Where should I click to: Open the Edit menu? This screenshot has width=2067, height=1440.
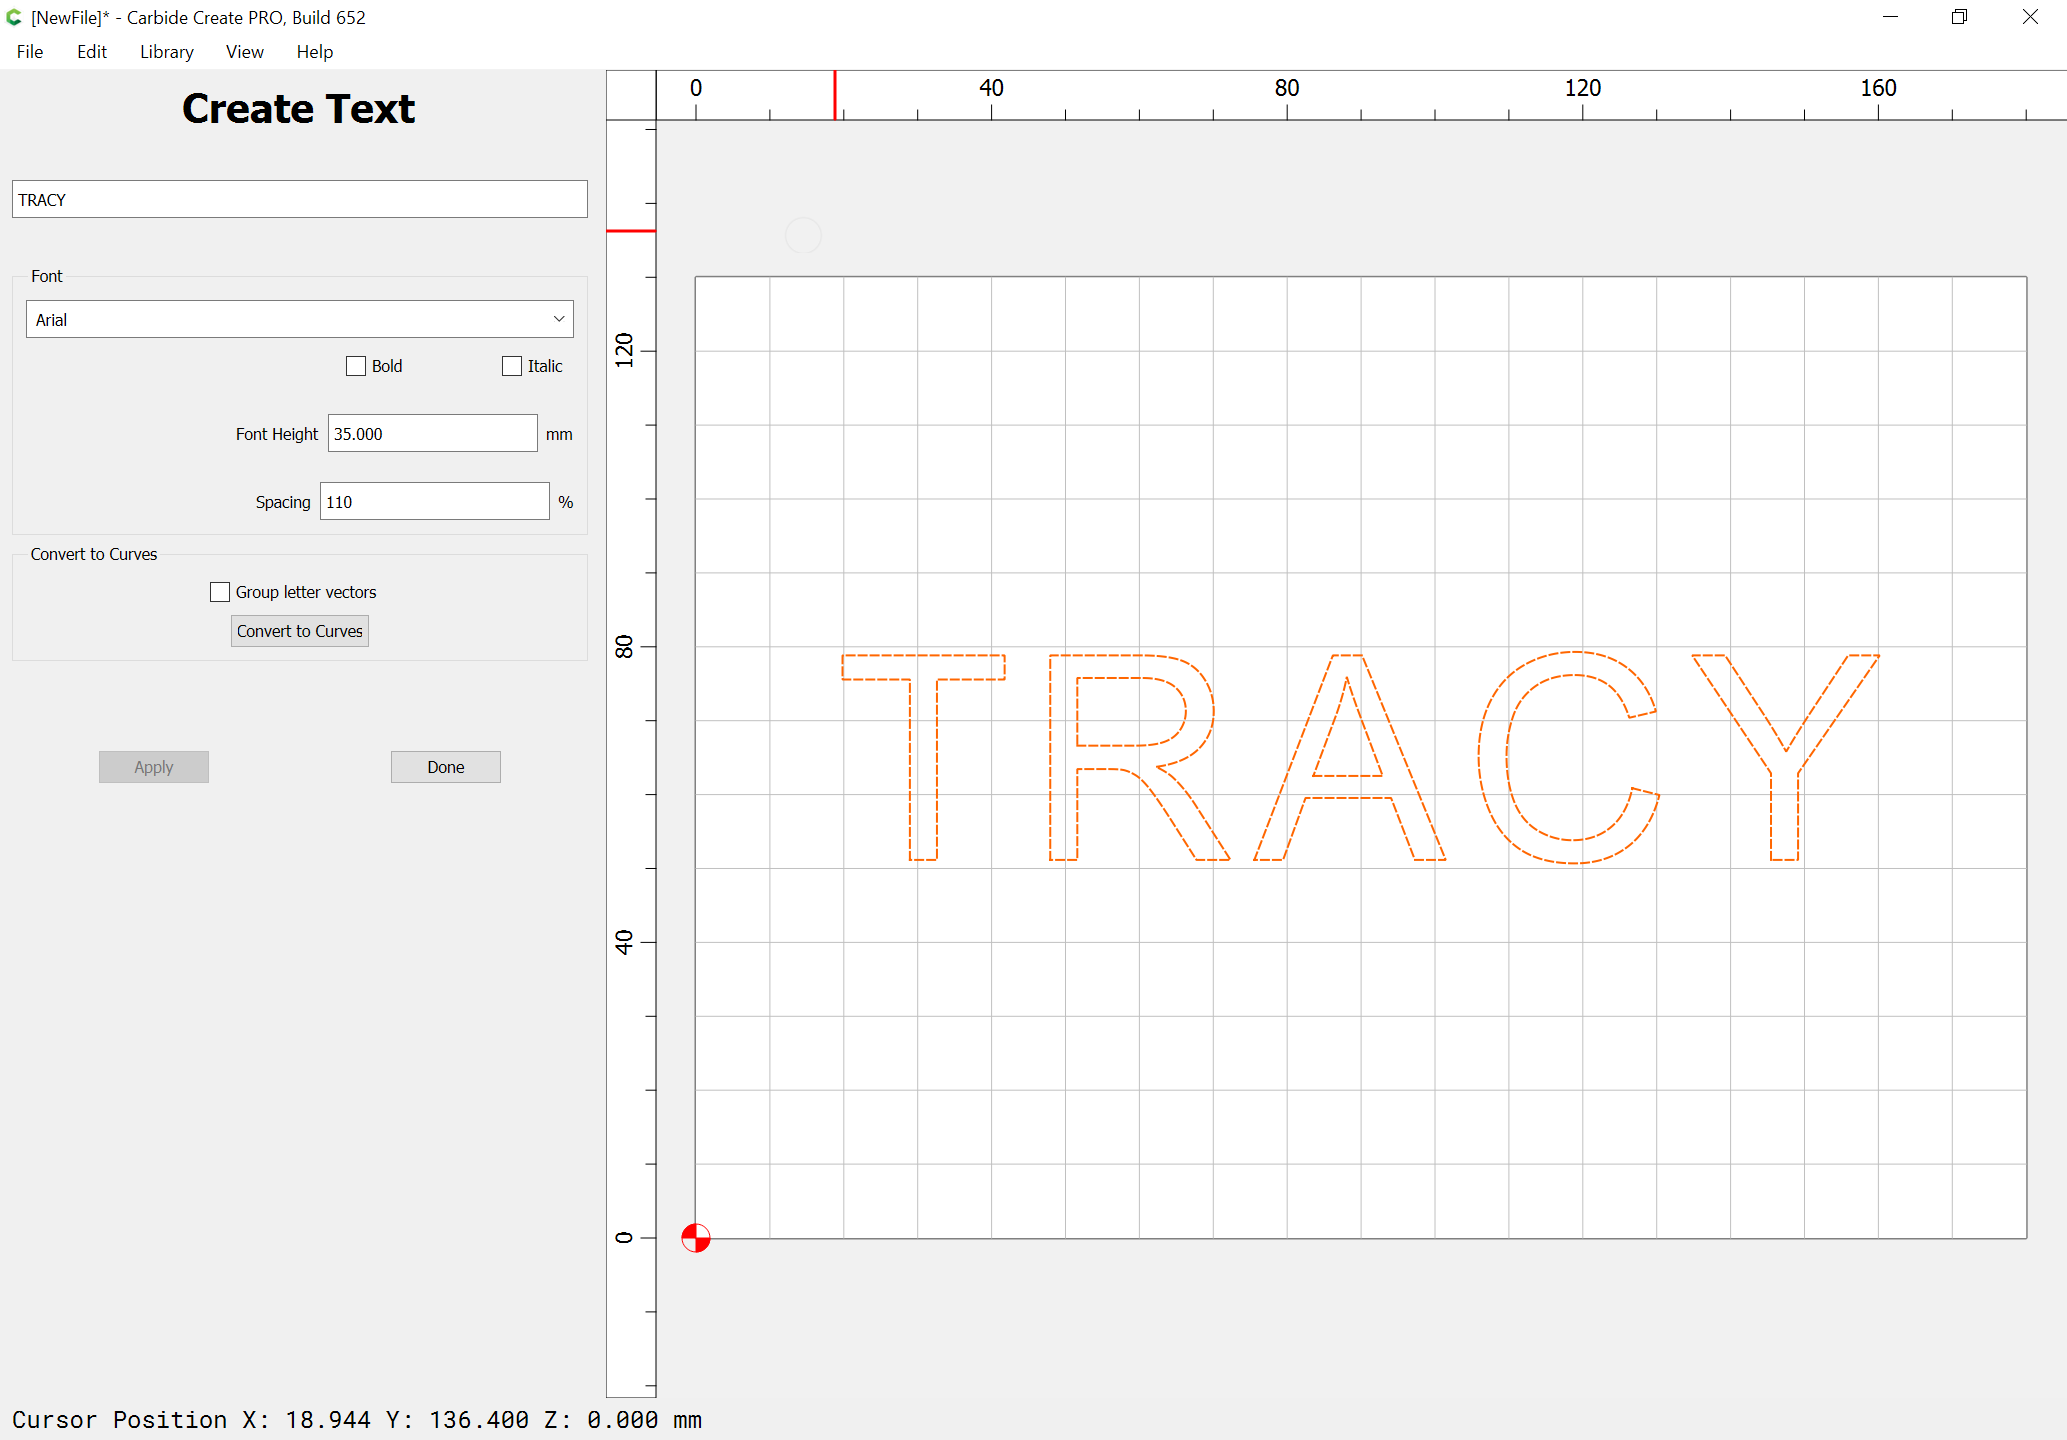92,52
